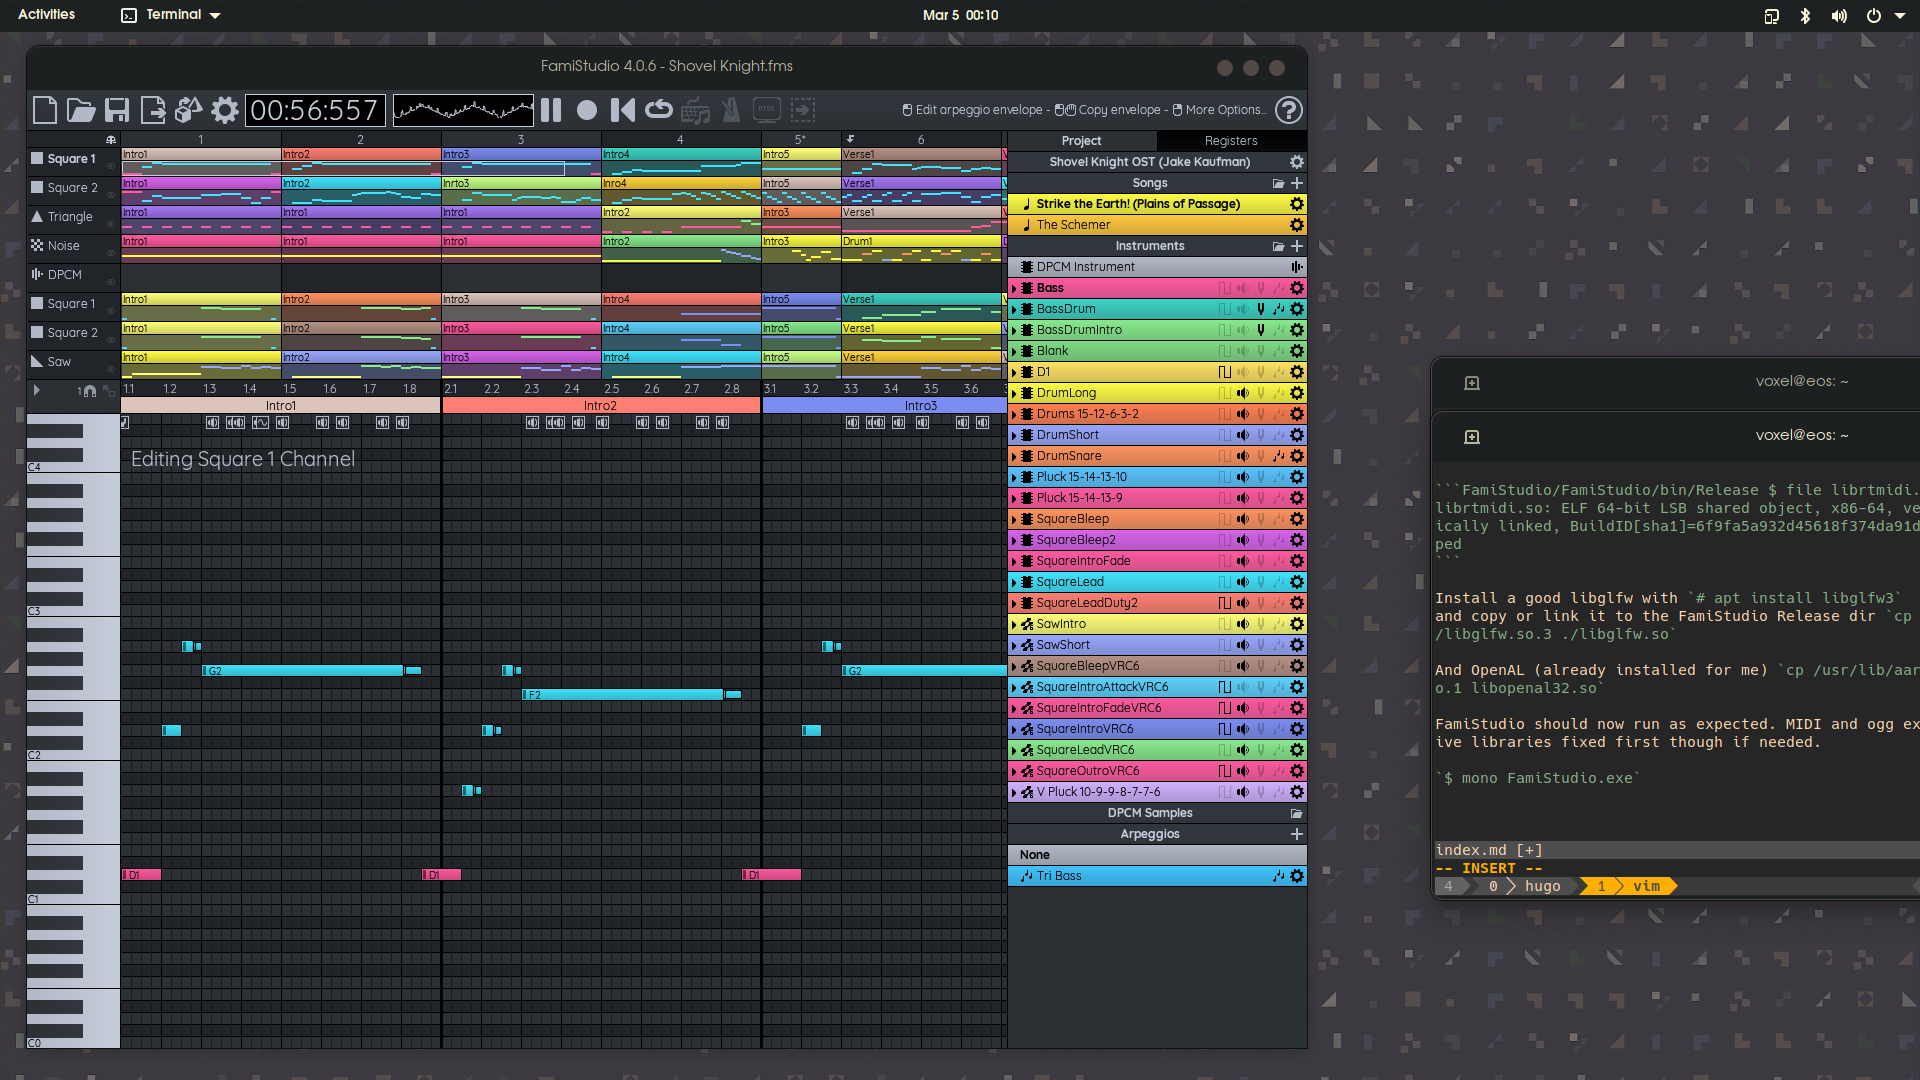Click the timecode display
This screenshot has height=1080, width=1920.
coord(315,110)
